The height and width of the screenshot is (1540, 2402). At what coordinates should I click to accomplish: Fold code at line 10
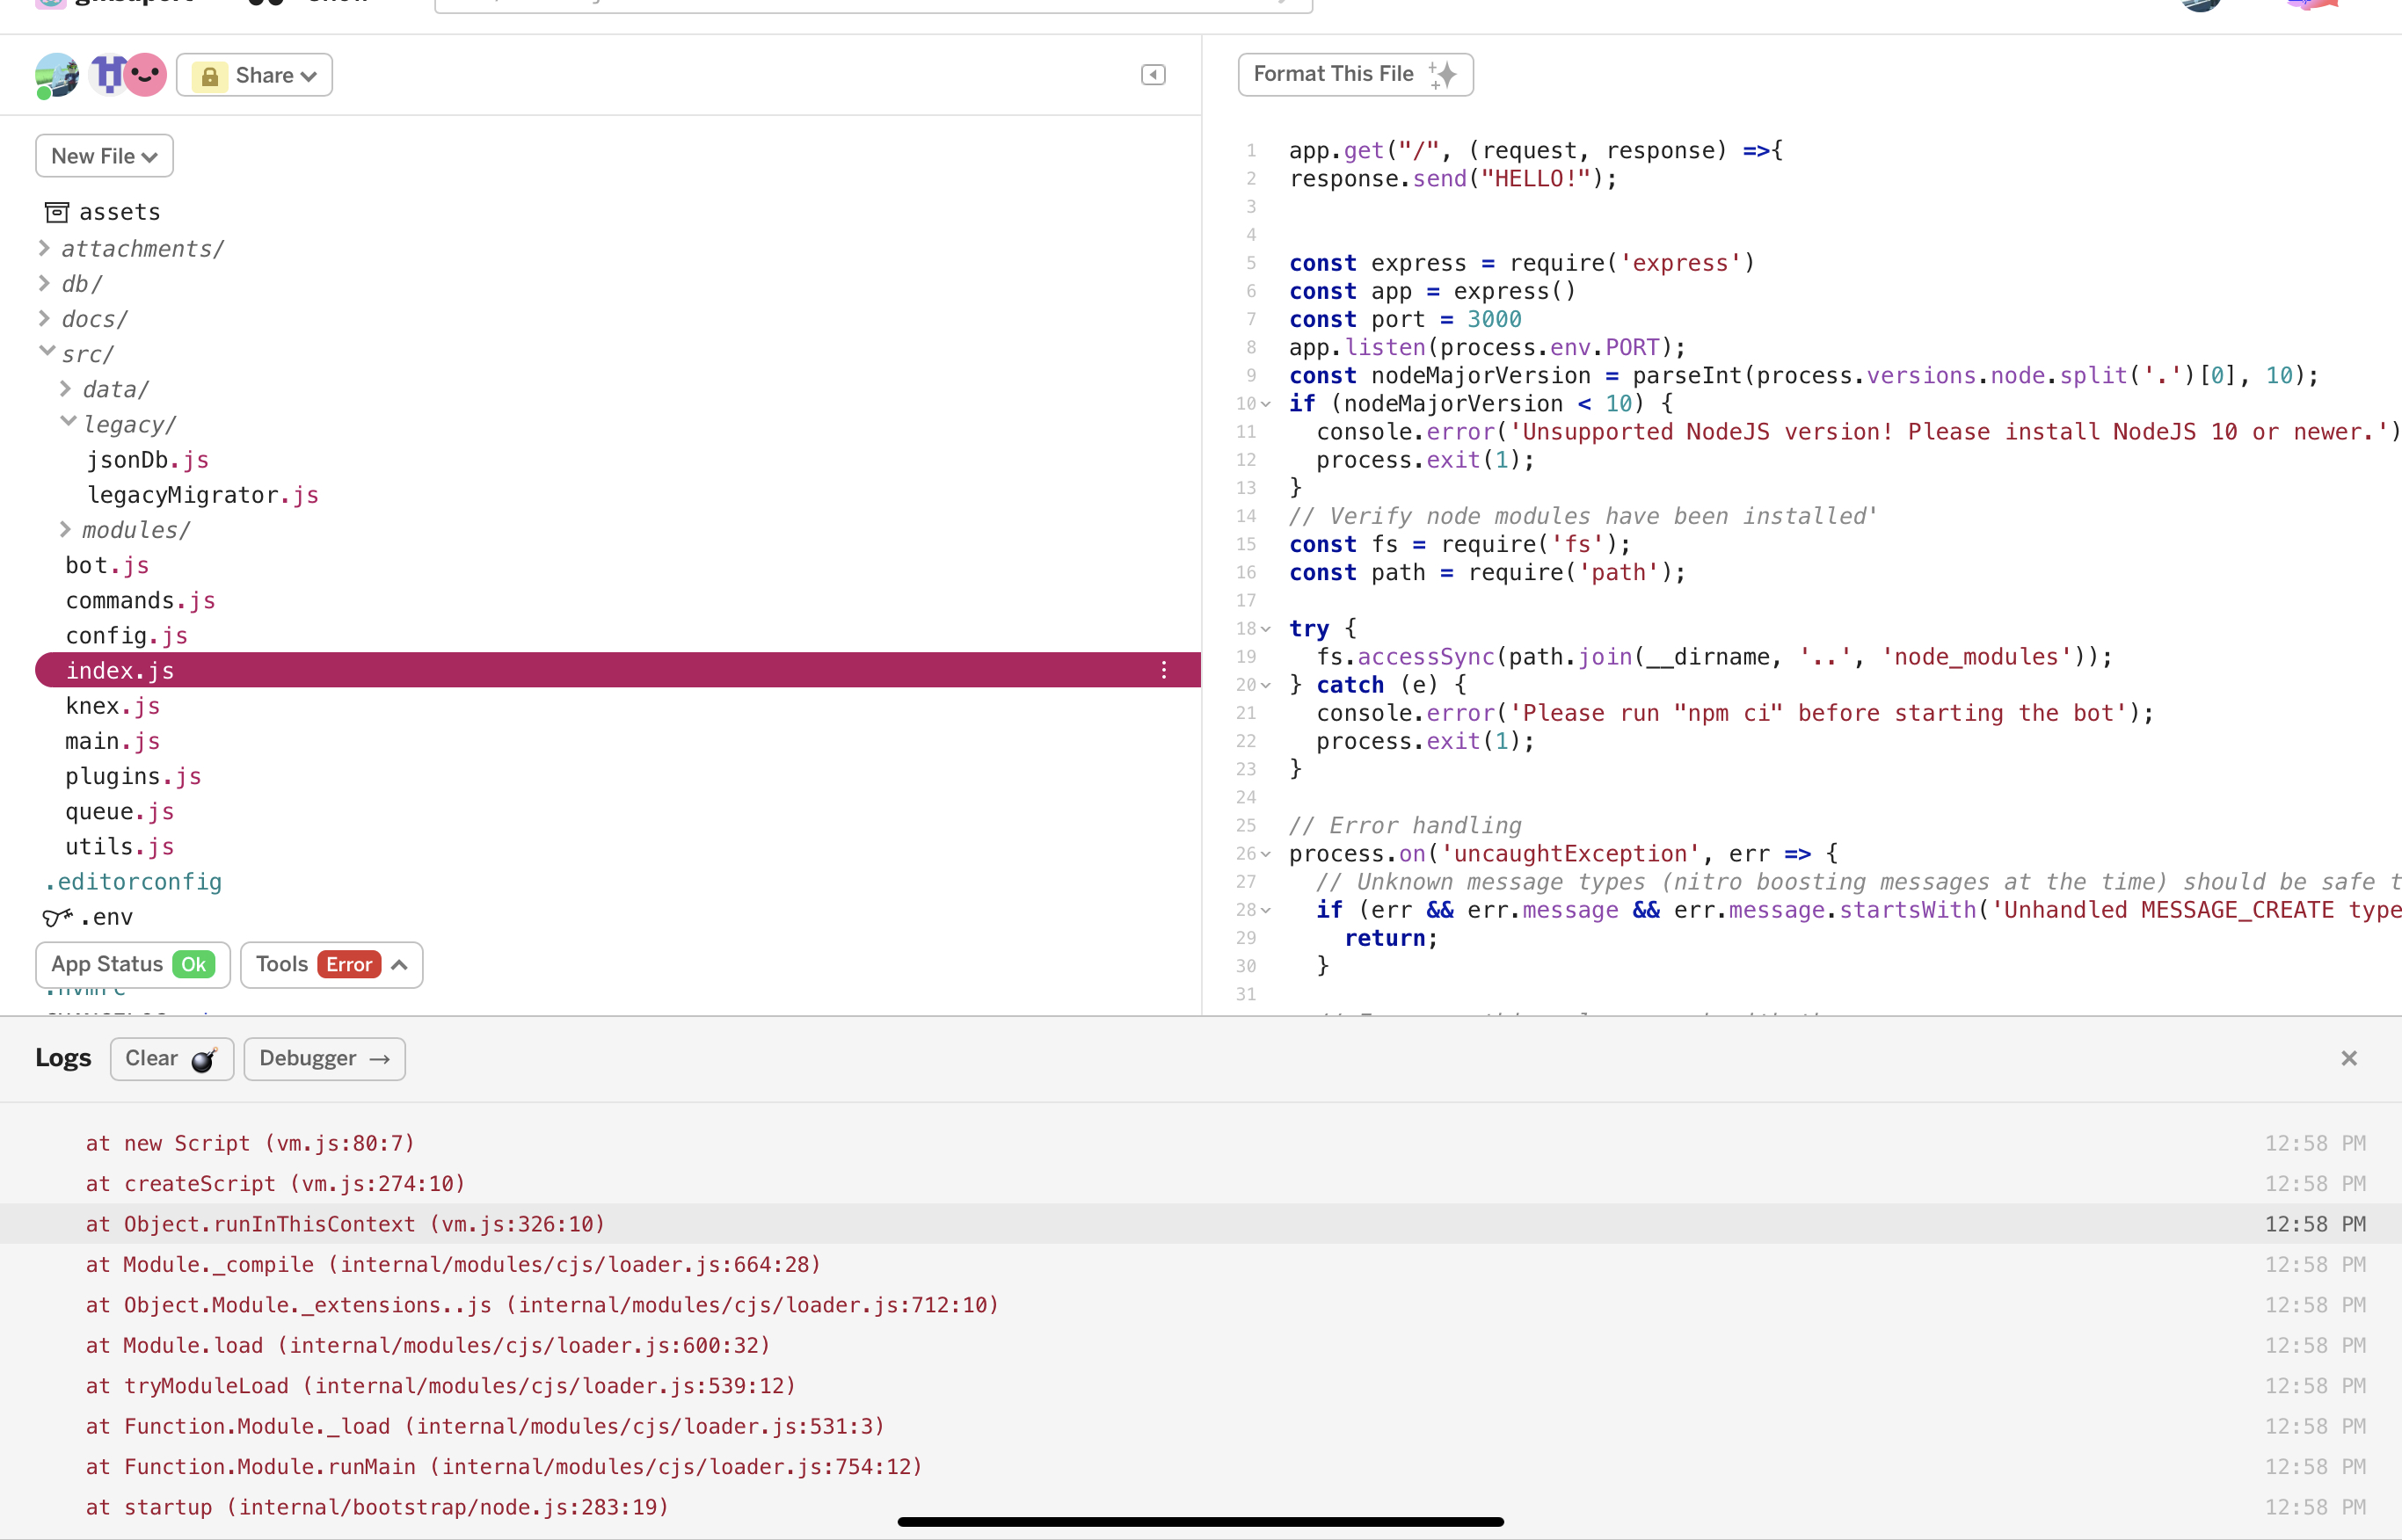[x=1266, y=404]
